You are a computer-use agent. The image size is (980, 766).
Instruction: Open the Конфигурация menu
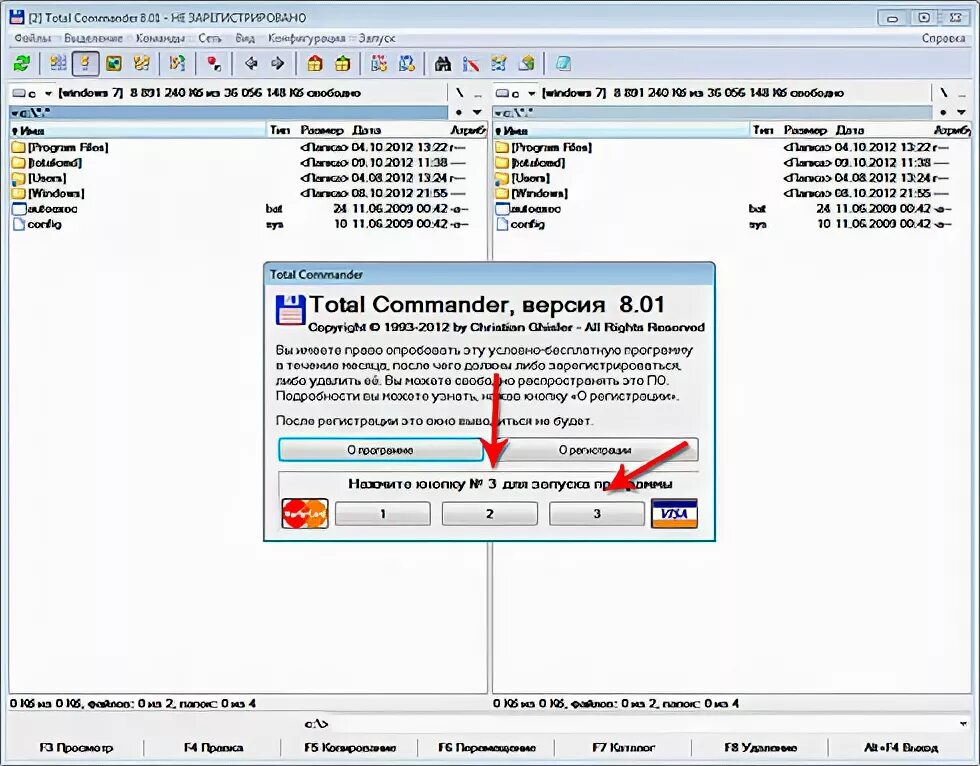tap(306, 38)
